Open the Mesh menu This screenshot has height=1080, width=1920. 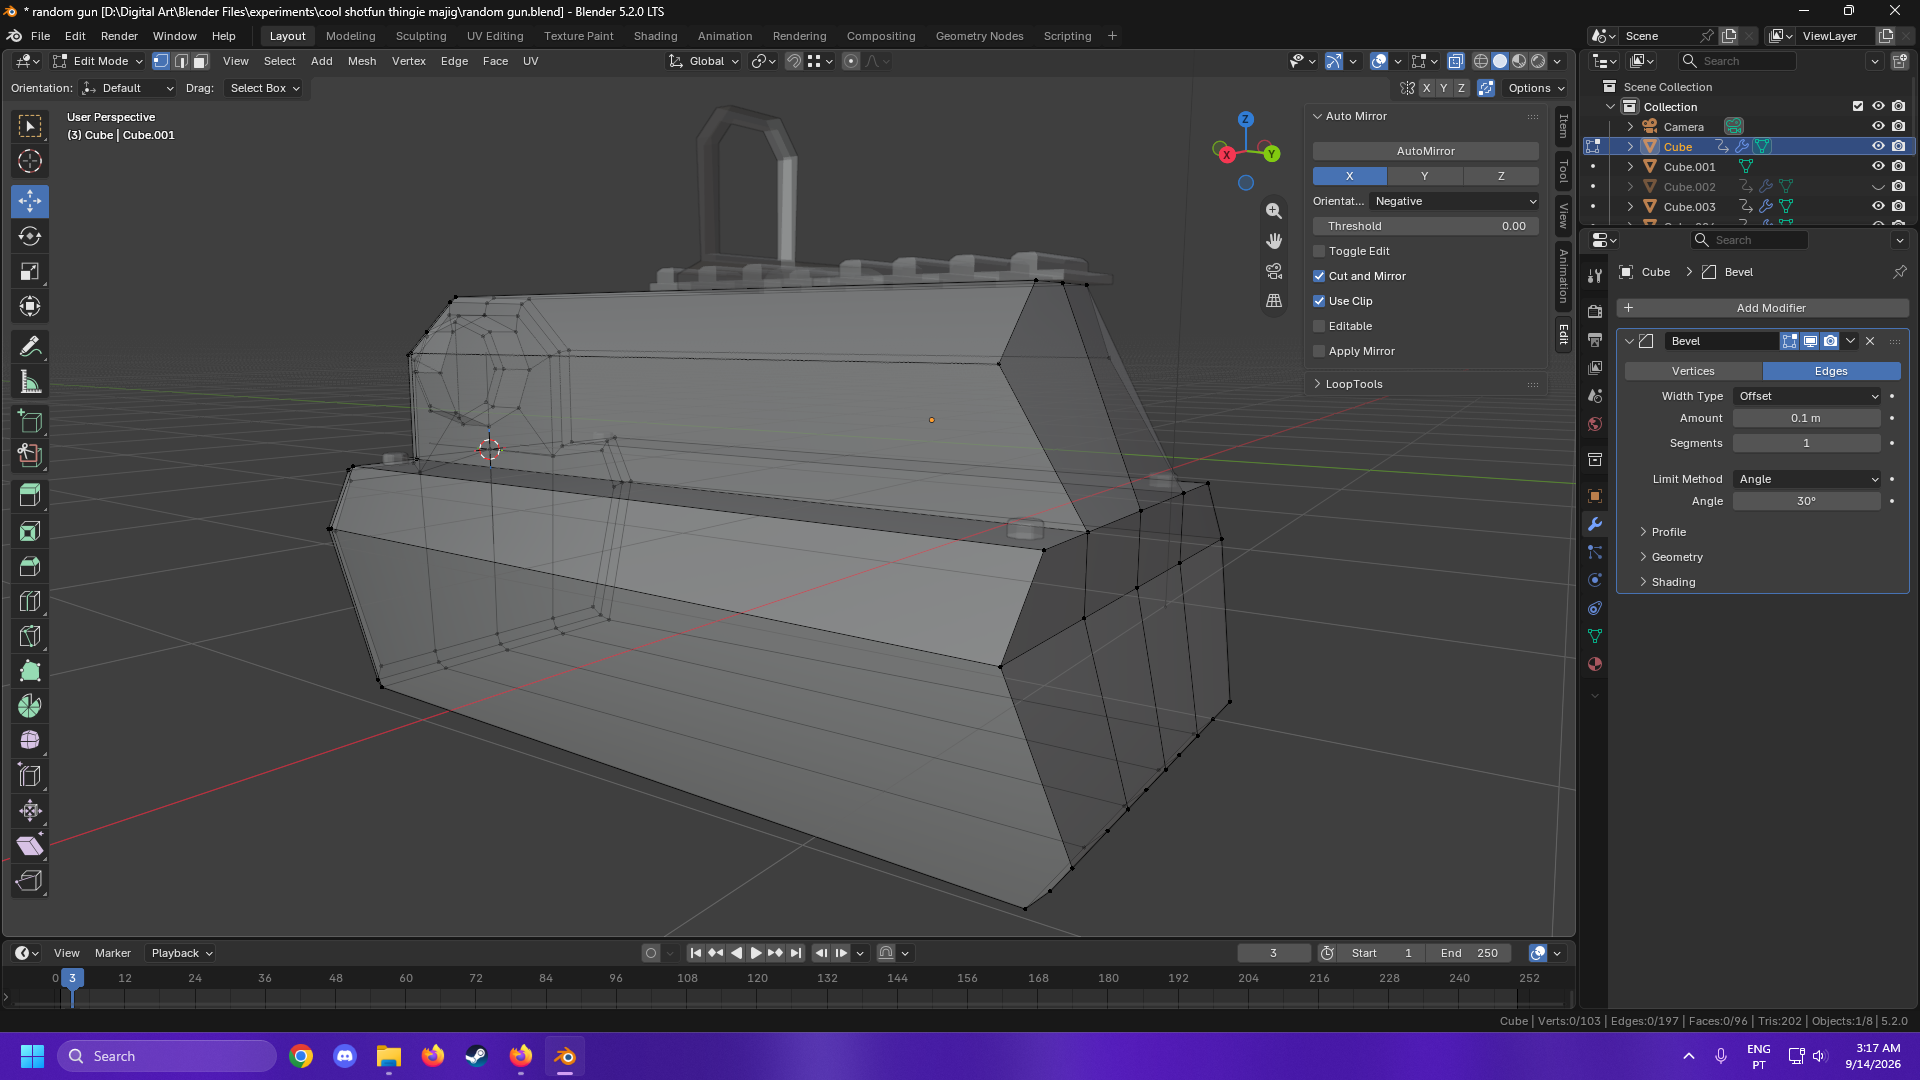362,61
